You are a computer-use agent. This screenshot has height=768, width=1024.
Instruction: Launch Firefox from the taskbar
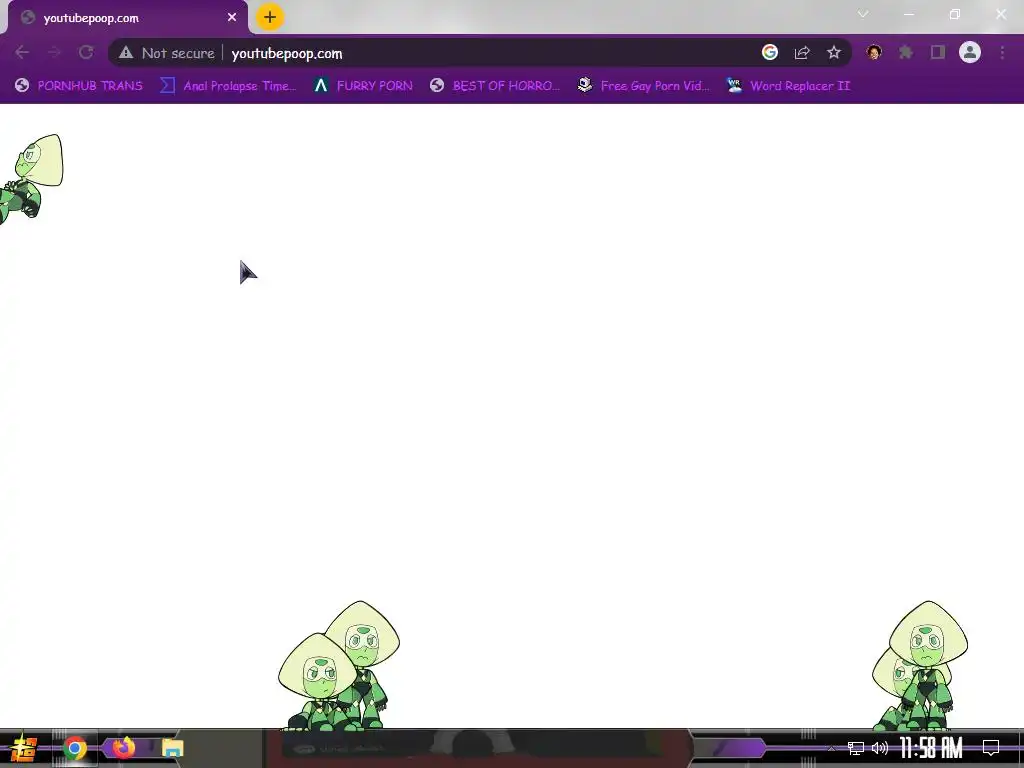[123, 748]
